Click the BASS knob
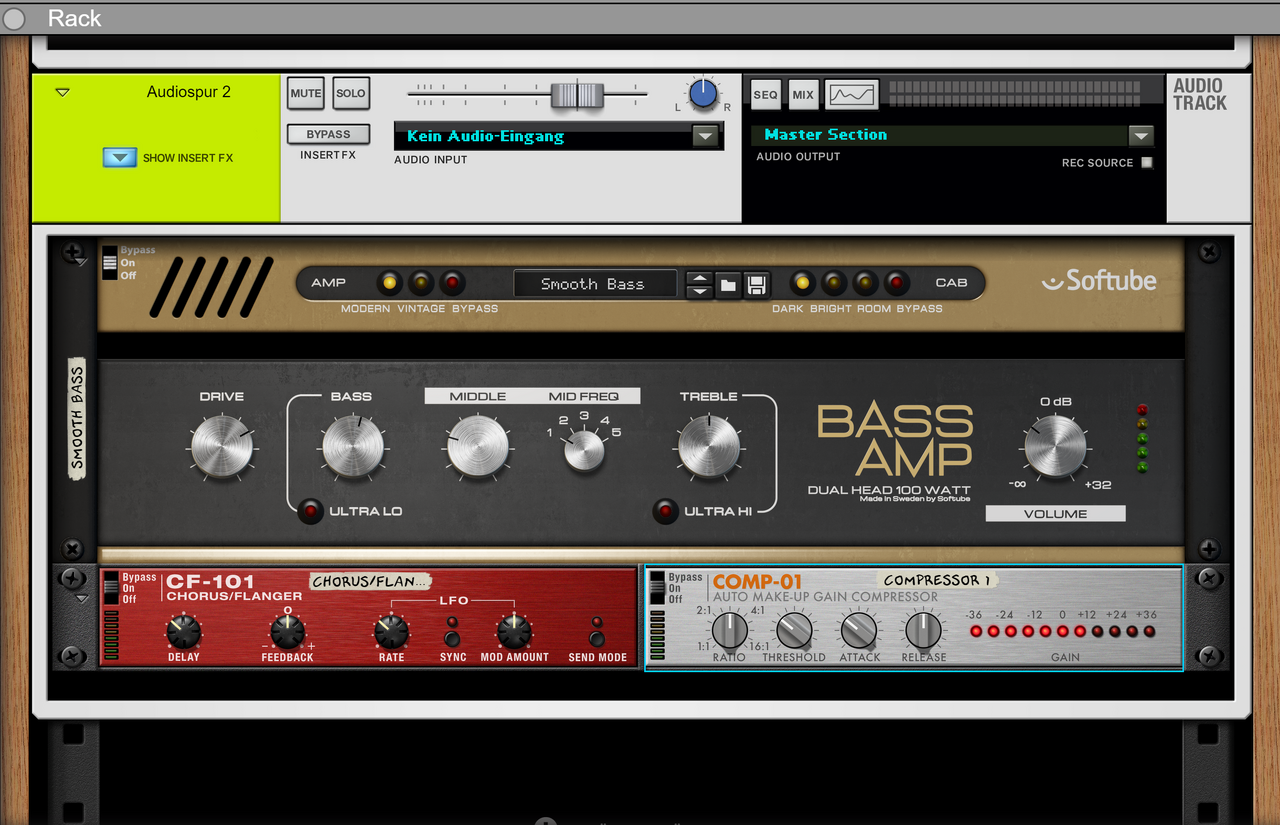Image resolution: width=1280 pixels, height=825 pixels. (352, 446)
